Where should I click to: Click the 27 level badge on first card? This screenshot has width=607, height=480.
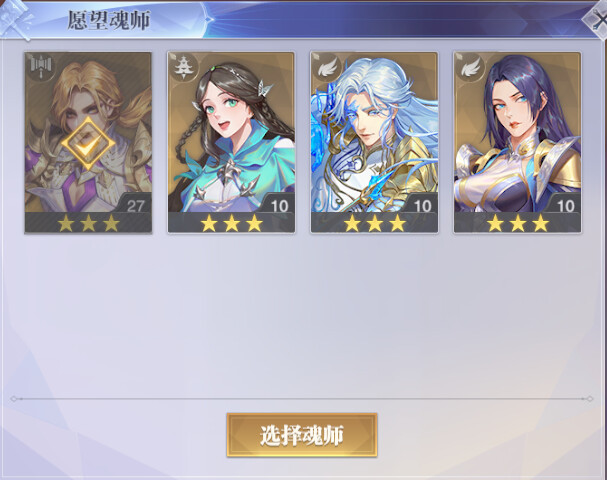tap(135, 206)
